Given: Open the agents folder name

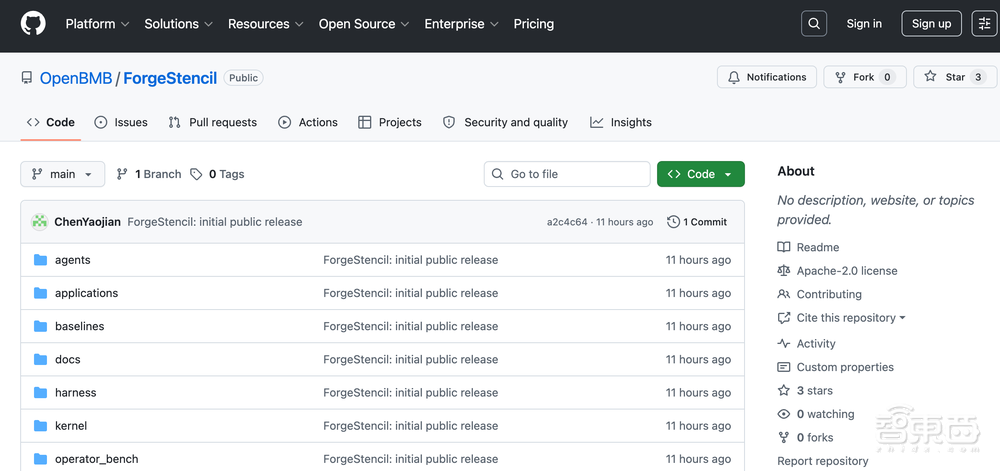Looking at the screenshot, I should [x=73, y=260].
